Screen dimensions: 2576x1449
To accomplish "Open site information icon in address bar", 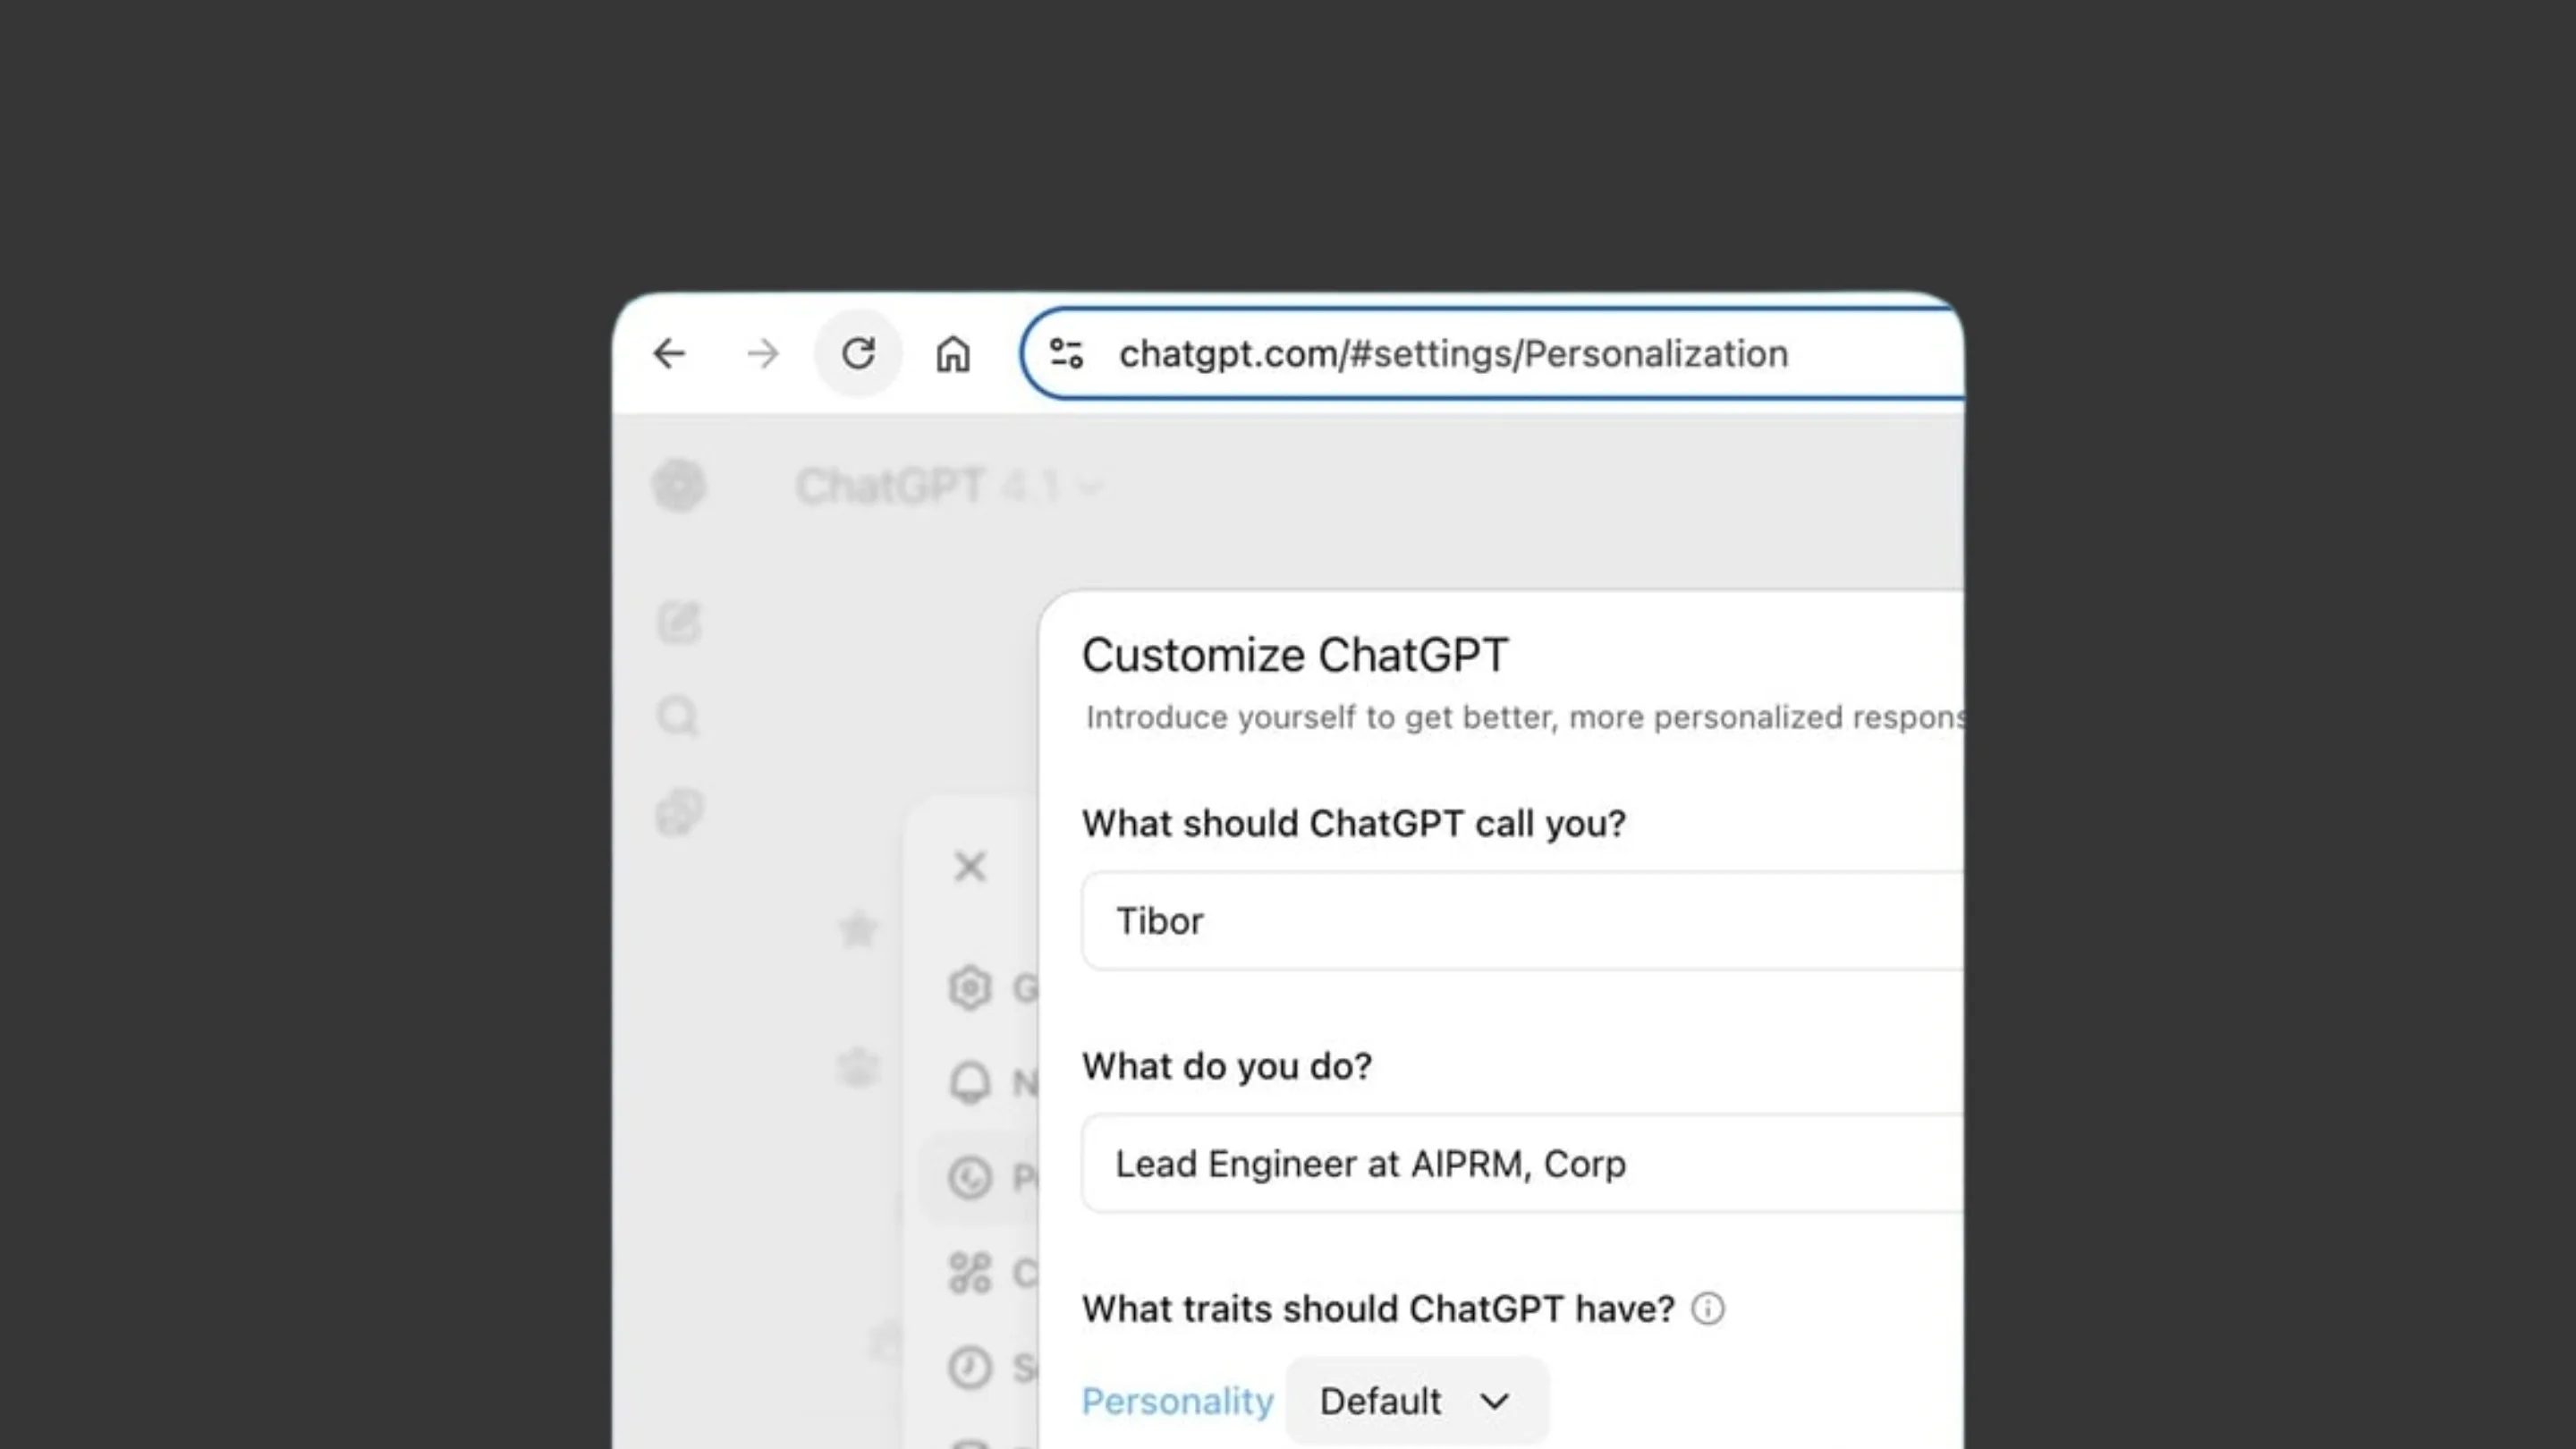I will (x=1066, y=353).
